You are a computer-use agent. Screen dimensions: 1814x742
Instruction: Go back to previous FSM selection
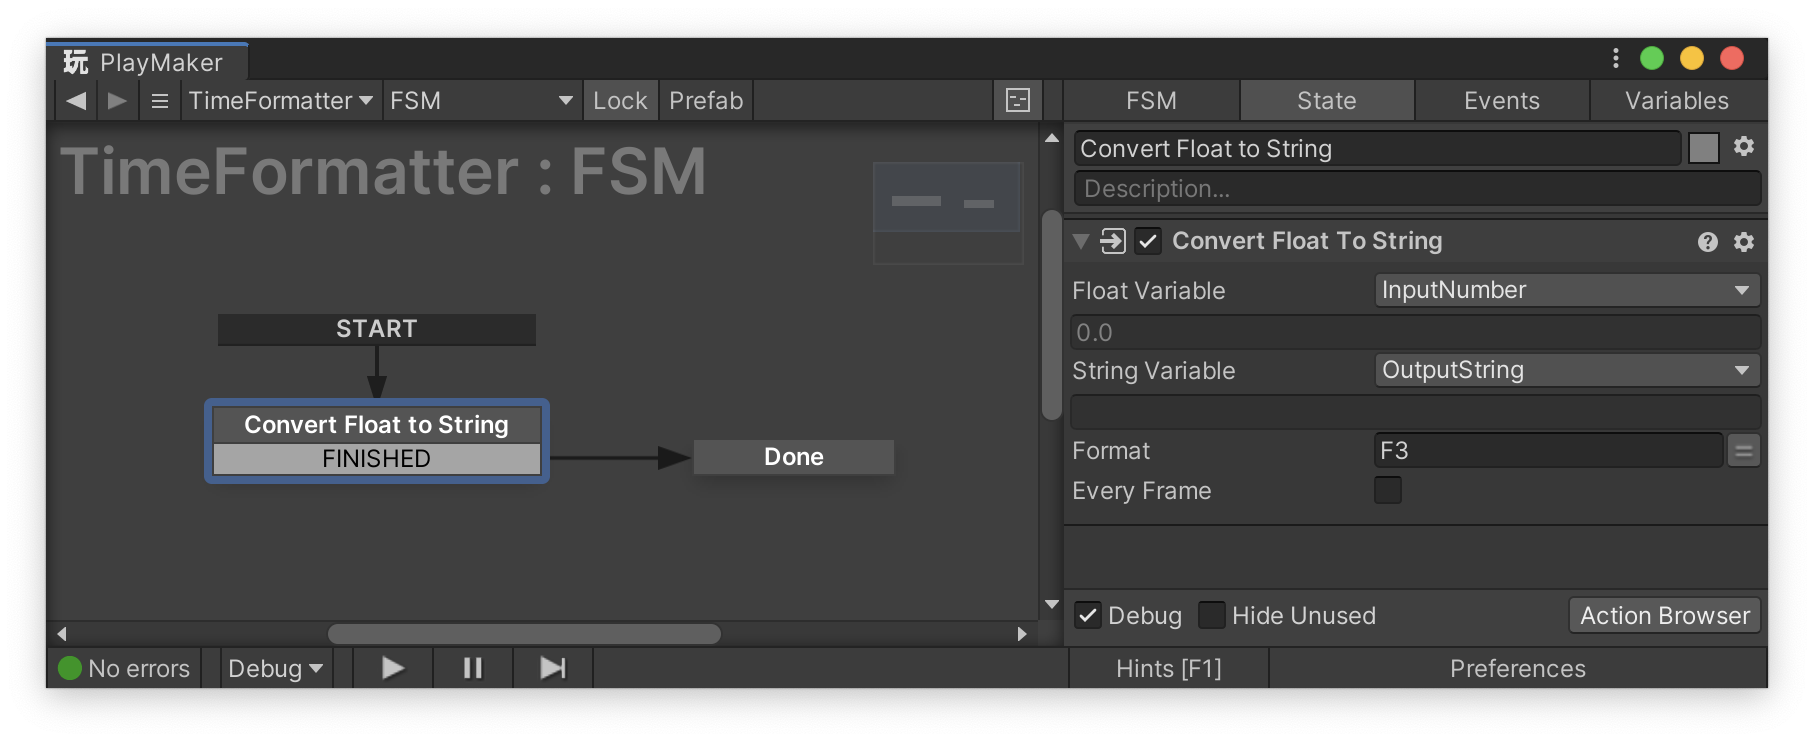pos(76,100)
